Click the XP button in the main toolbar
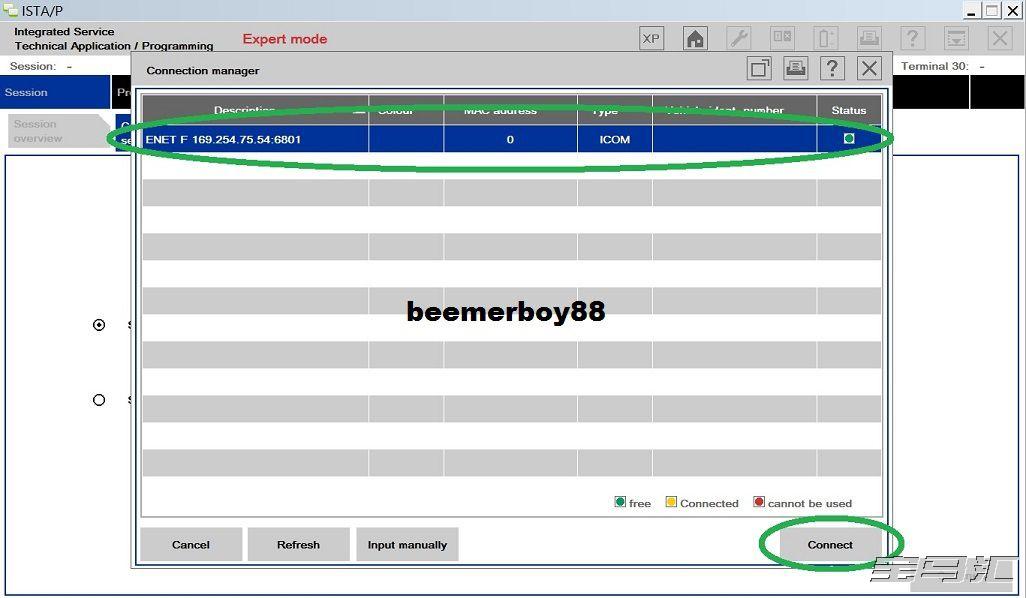Screen dimensions: 1026x598 (651, 39)
